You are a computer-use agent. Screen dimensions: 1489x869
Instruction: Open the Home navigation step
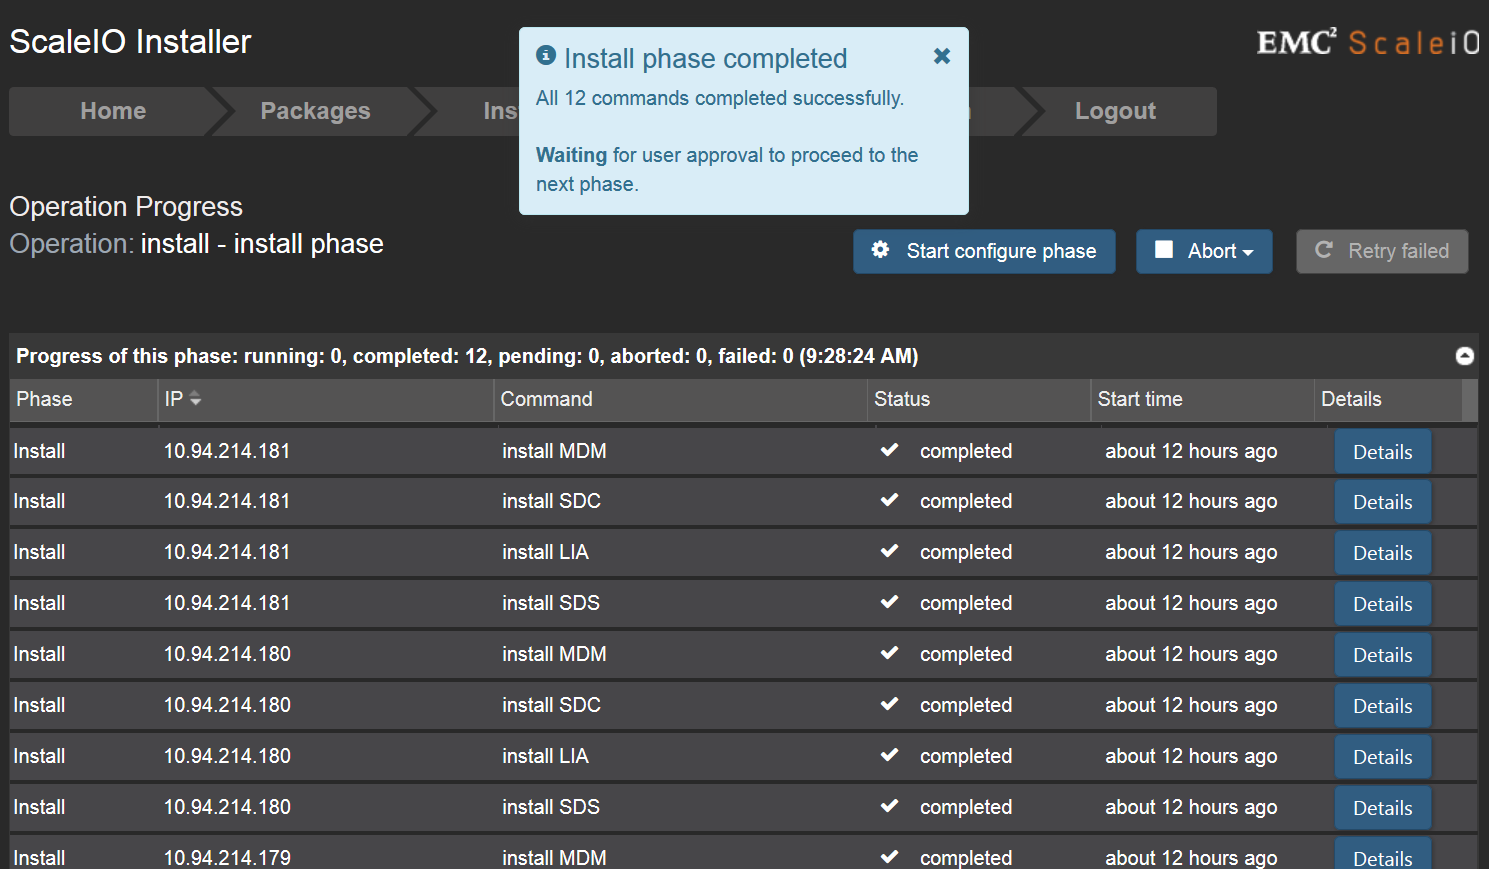[x=113, y=111]
